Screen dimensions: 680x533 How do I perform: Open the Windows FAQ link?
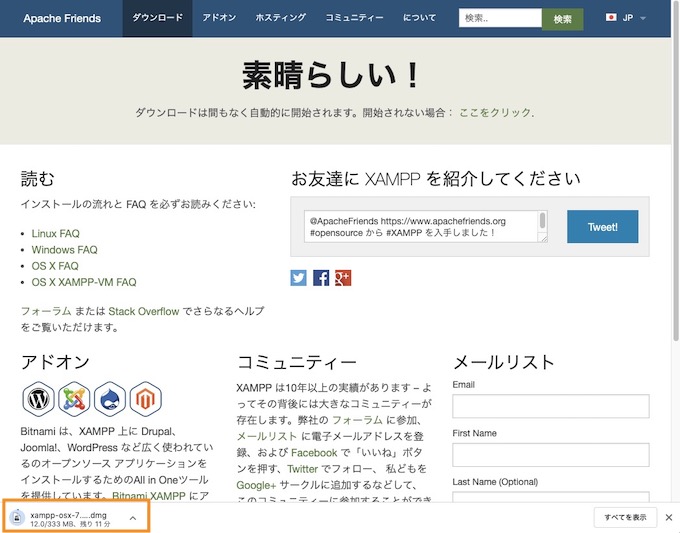(x=65, y=250)
